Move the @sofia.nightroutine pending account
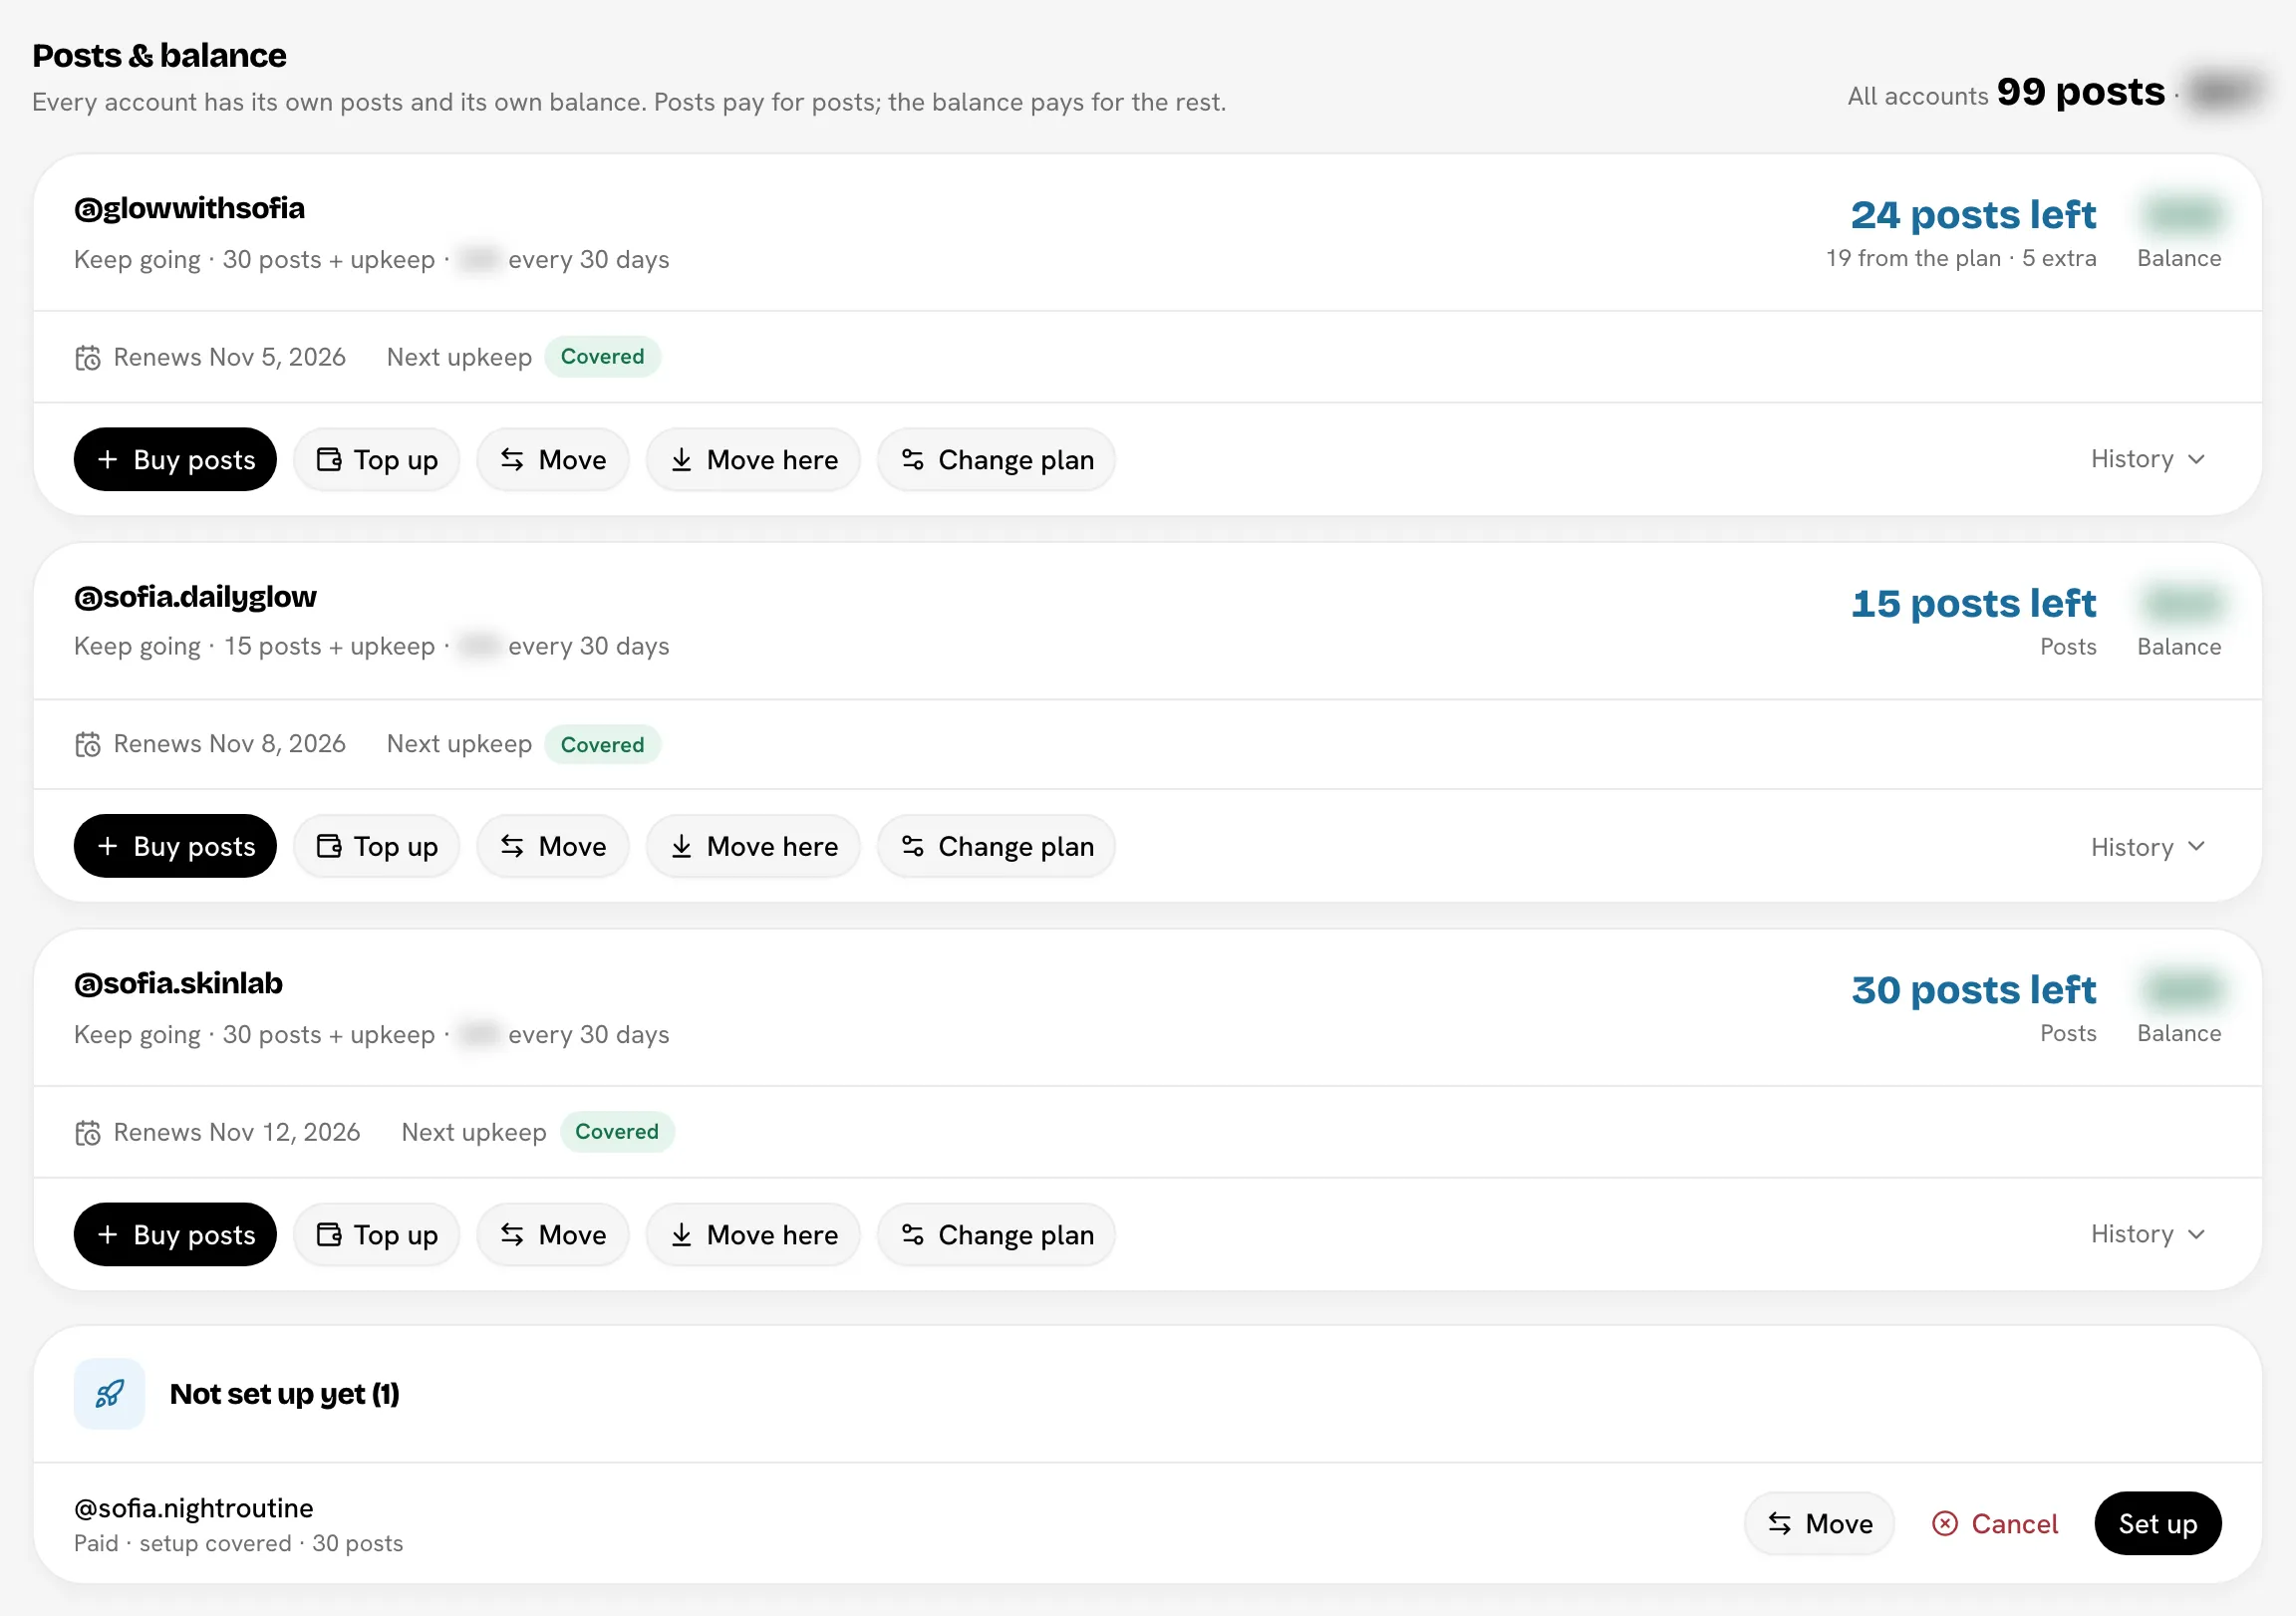Screen dimensions: 2296x1616 click(1819, 1523)
